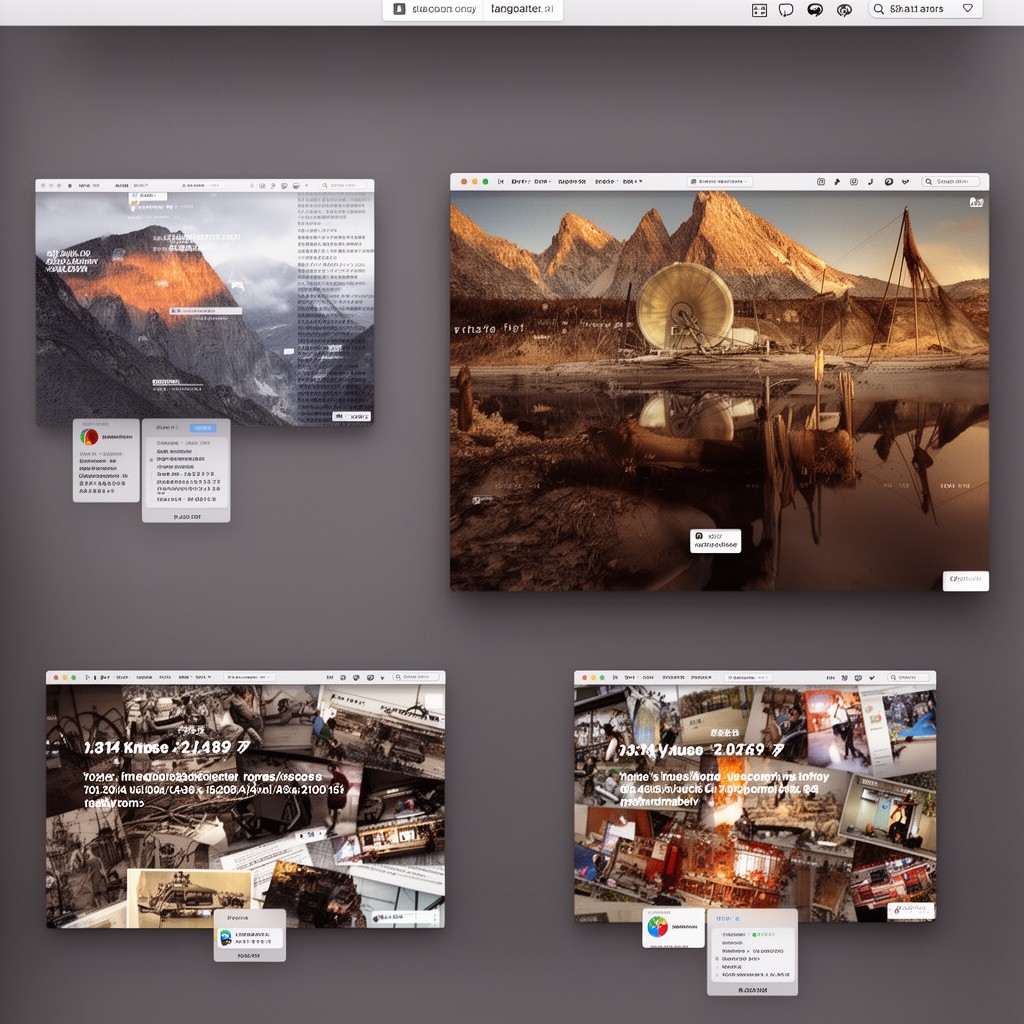Click the small icon at left edge of landscape lake

click(x=477, y=500)
